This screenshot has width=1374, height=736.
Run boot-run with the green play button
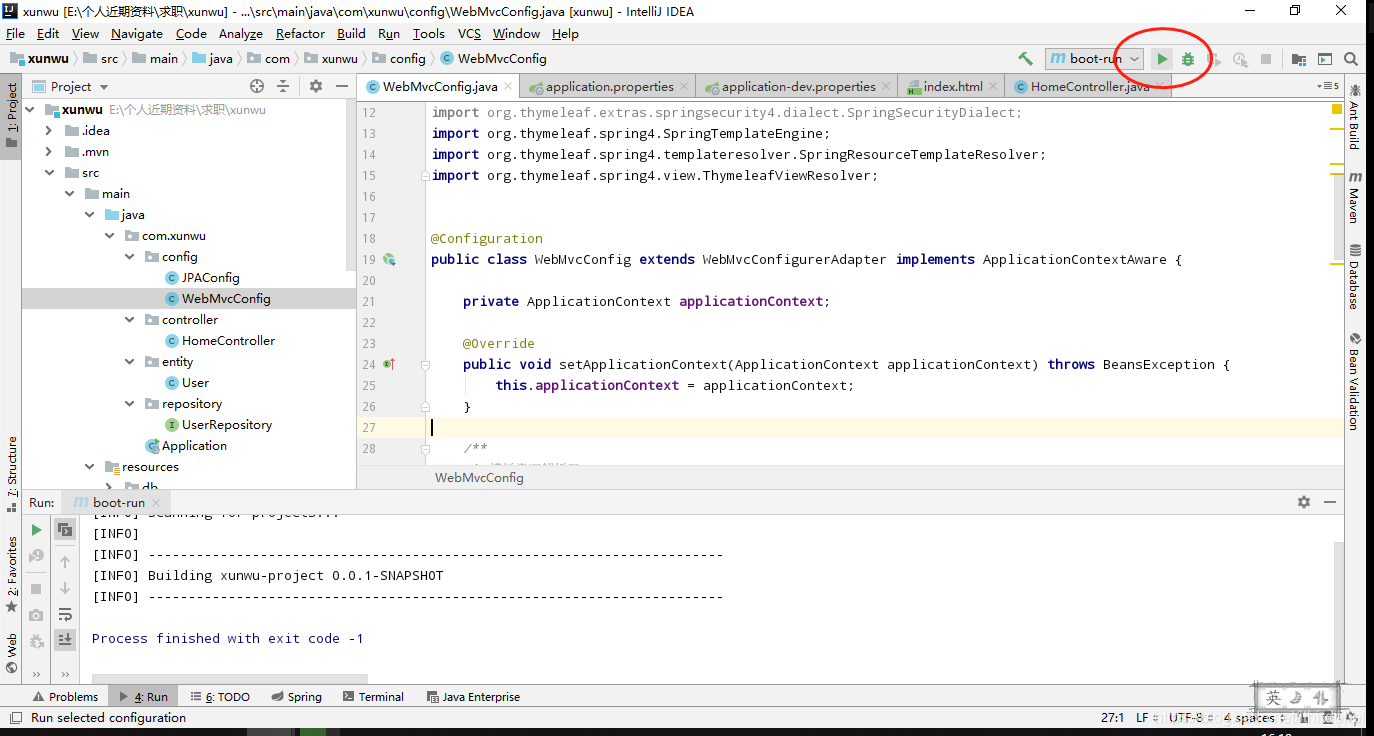[1162, 59]
